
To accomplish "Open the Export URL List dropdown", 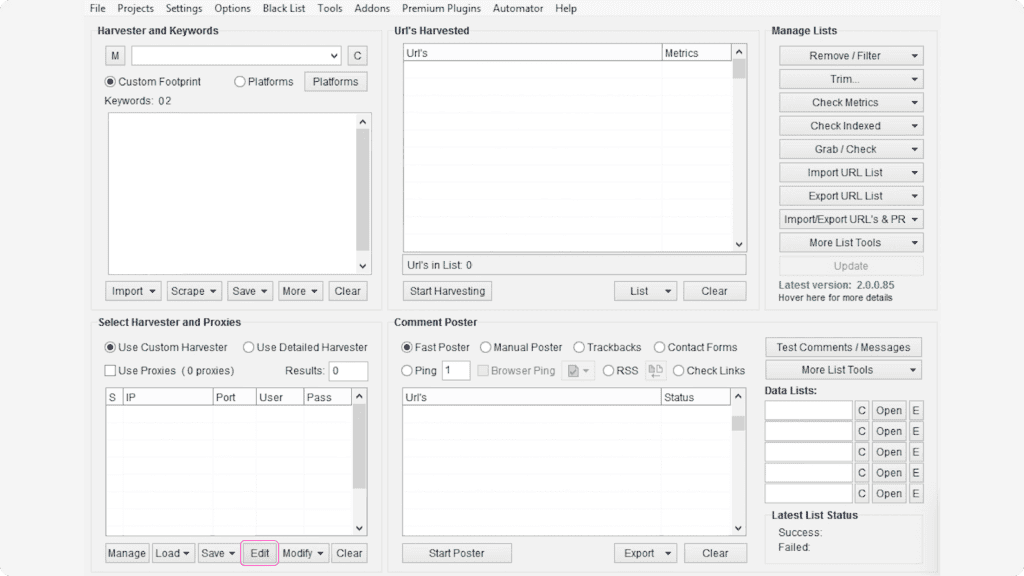I will [850, 196].
